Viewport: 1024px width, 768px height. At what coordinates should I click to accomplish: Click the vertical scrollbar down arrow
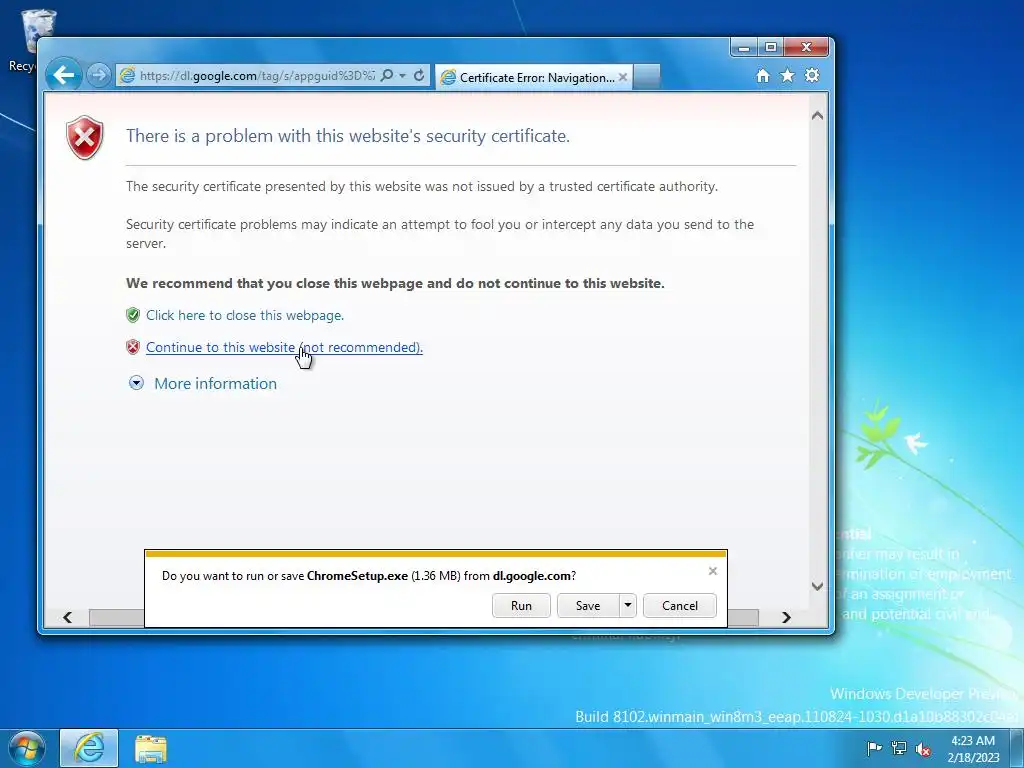tap(817, 586)
